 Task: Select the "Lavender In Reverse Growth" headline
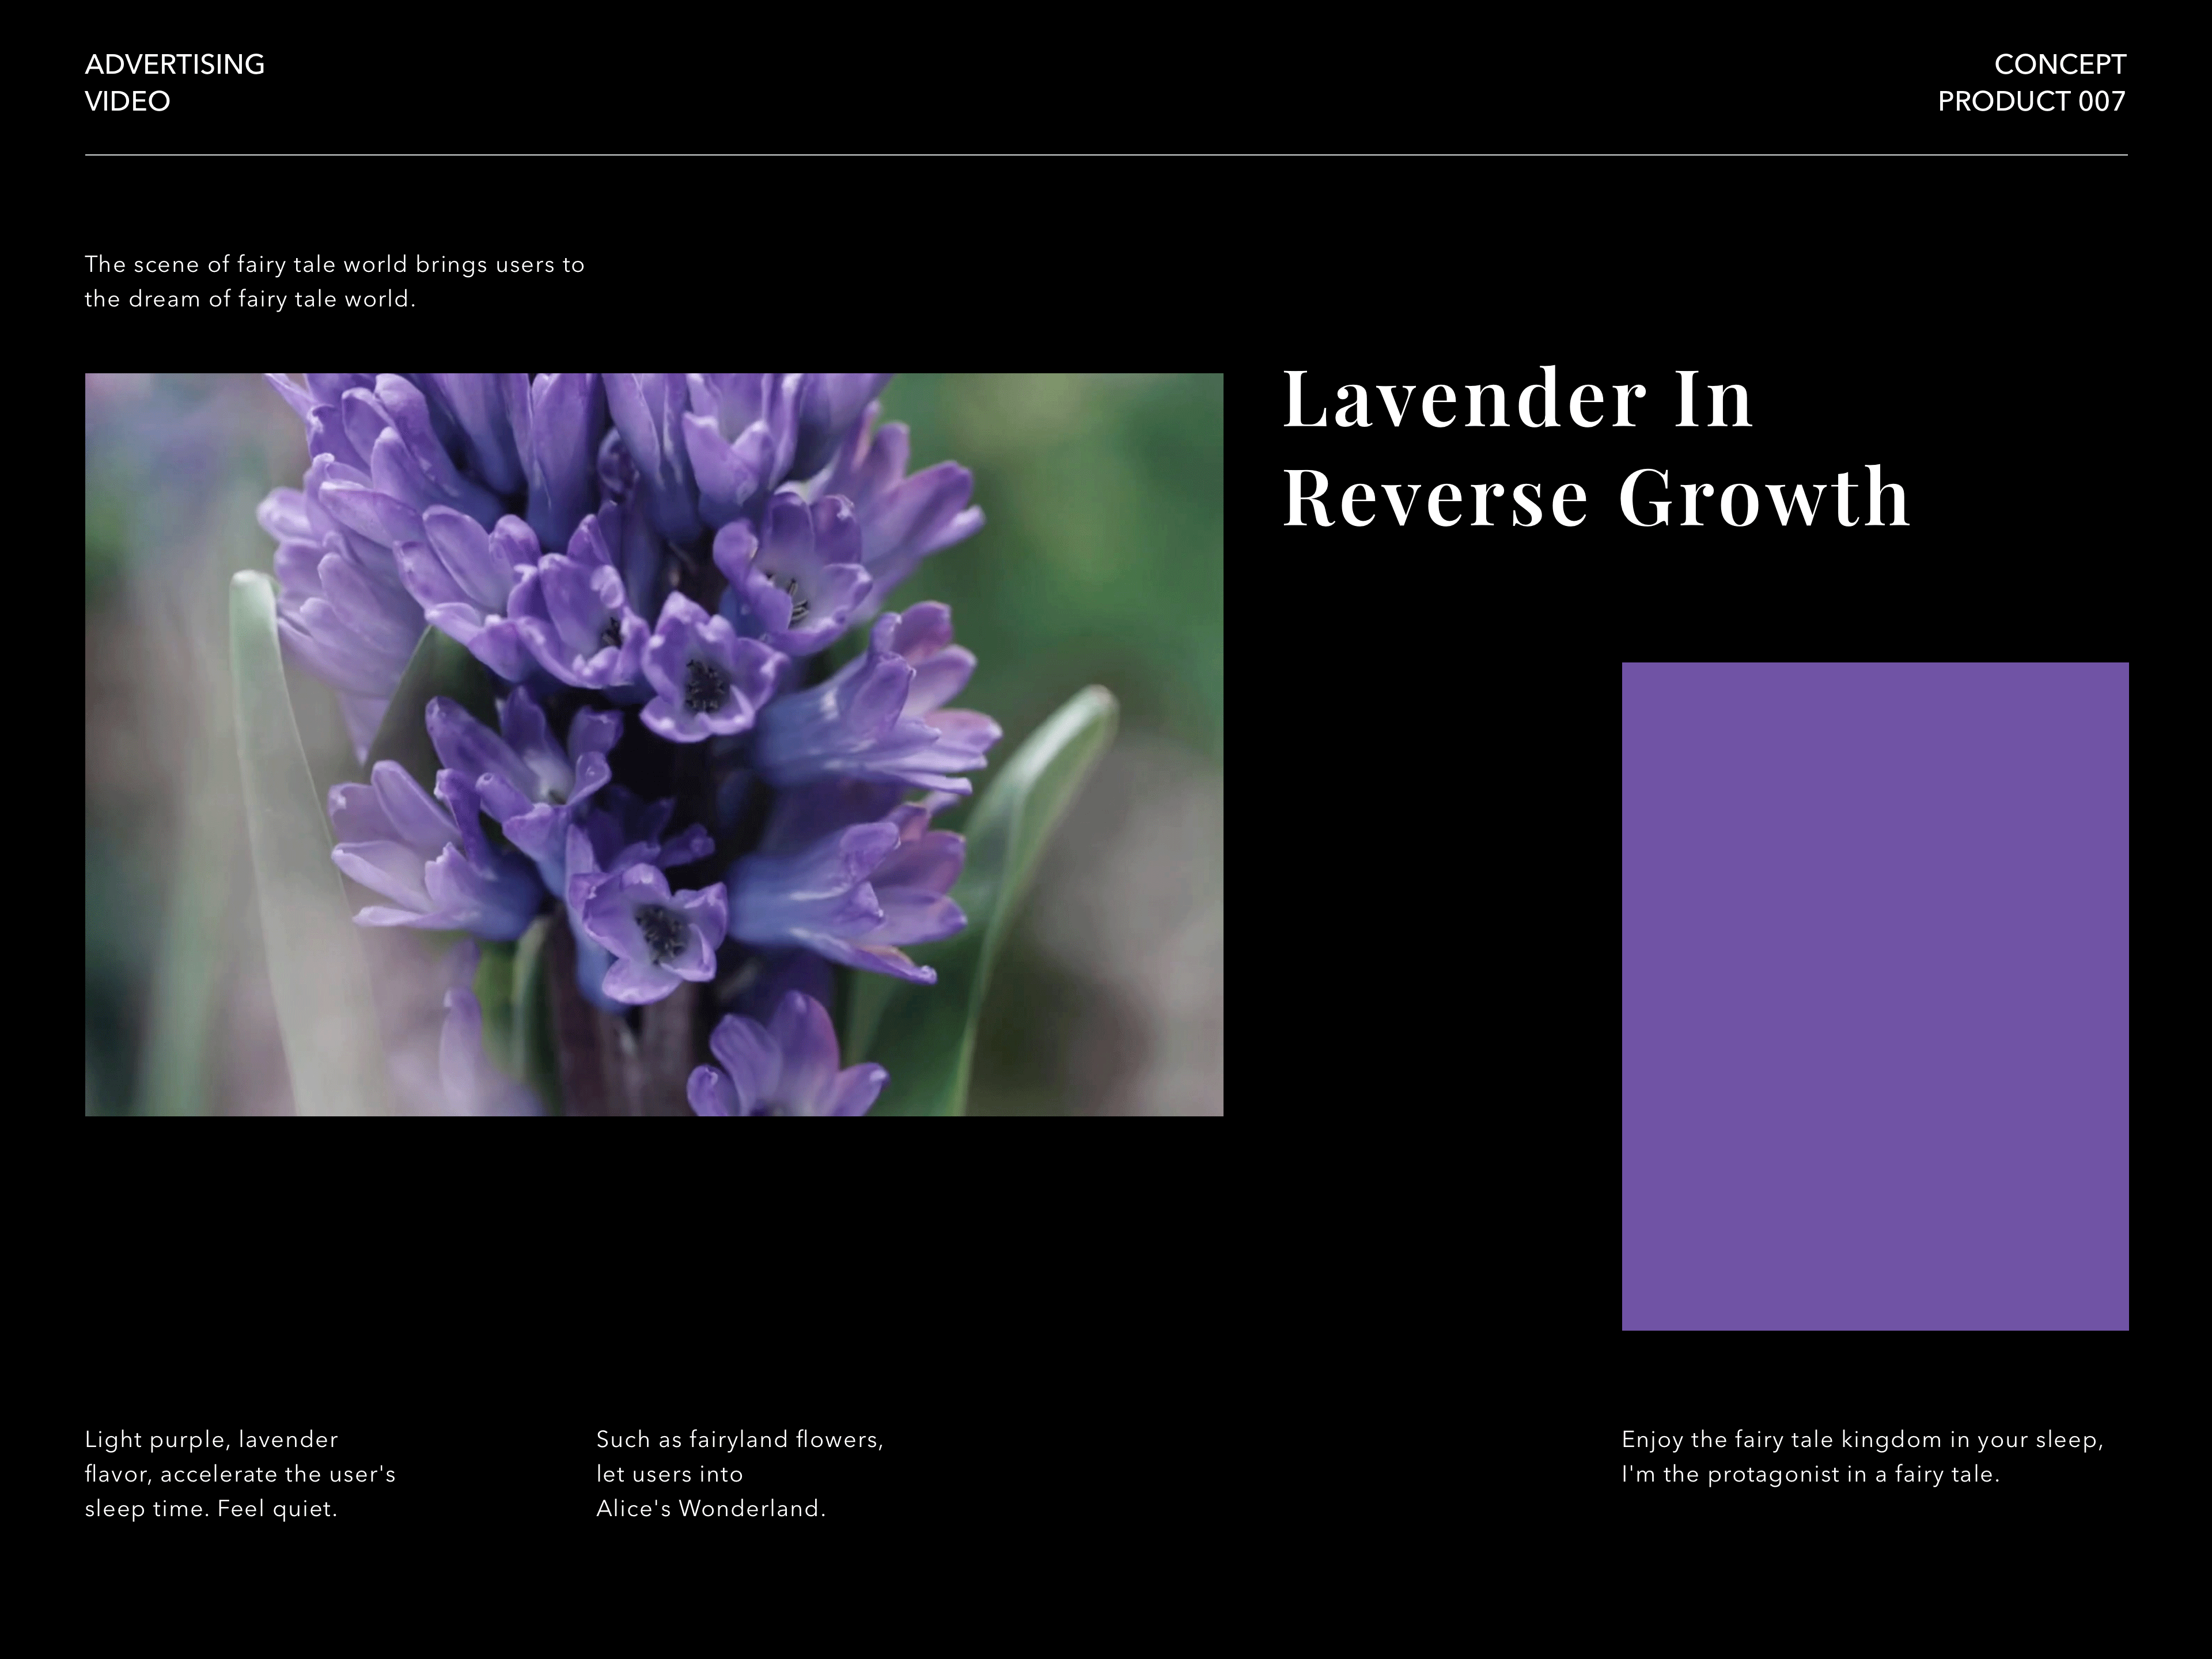(x=1596, y=447)
